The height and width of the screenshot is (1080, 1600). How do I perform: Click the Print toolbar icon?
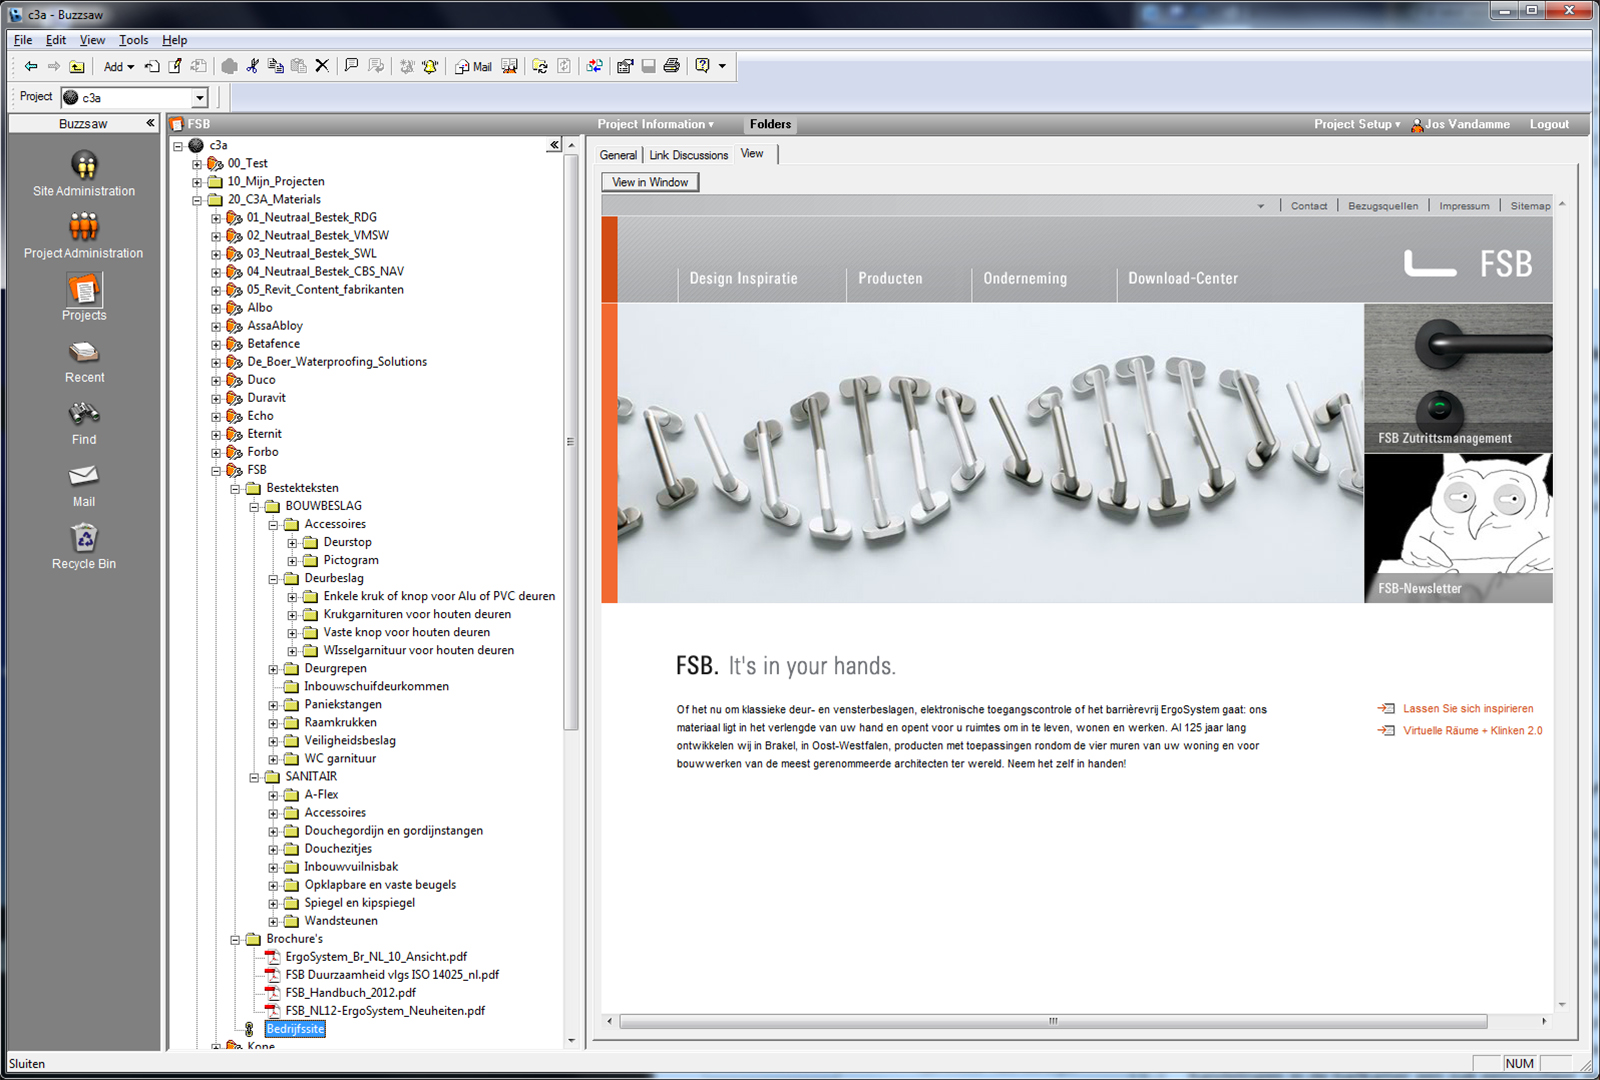pos(672,66)
